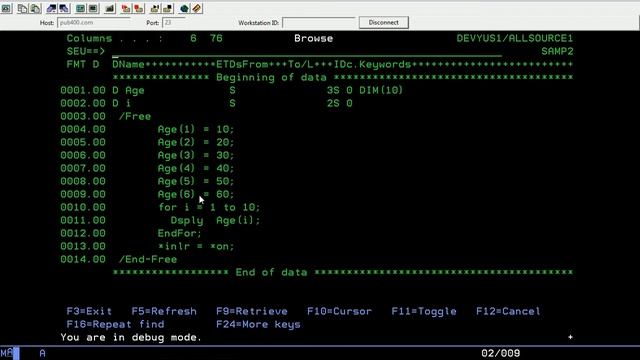The image size is (640, 360).
Task: Click sequence number 0014.00
Action: pos(83,260)
